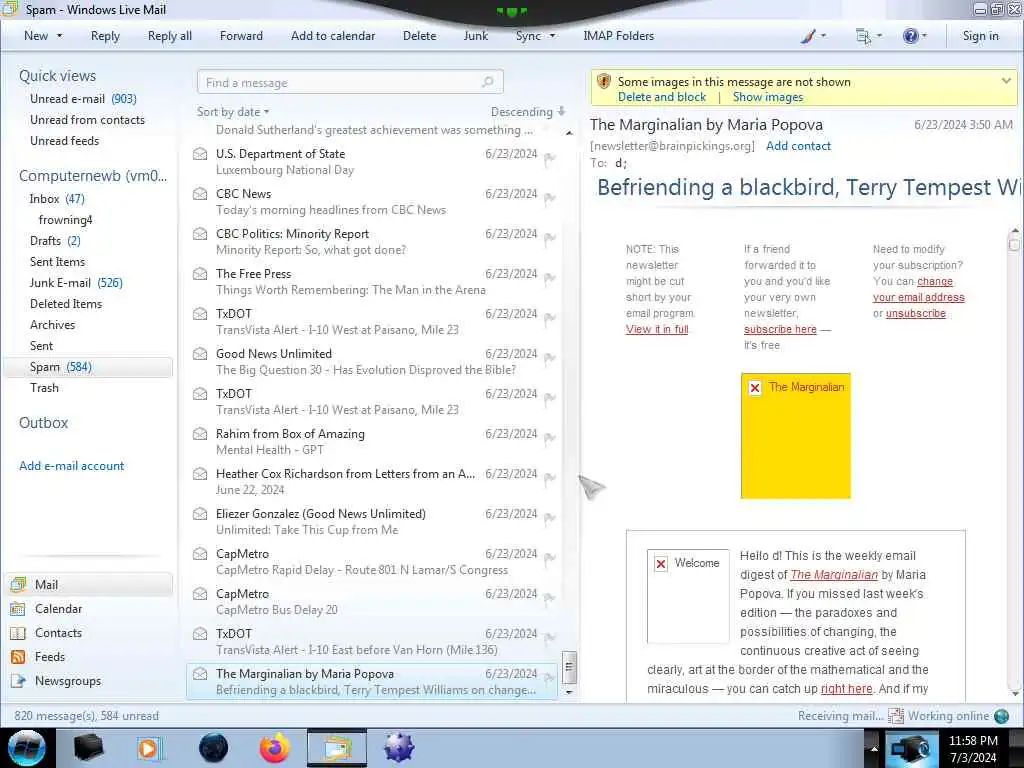Viewport: 1024px width, 768px height.
Task: Open the New message dropdown arrow
Action: tap(59, 36)
